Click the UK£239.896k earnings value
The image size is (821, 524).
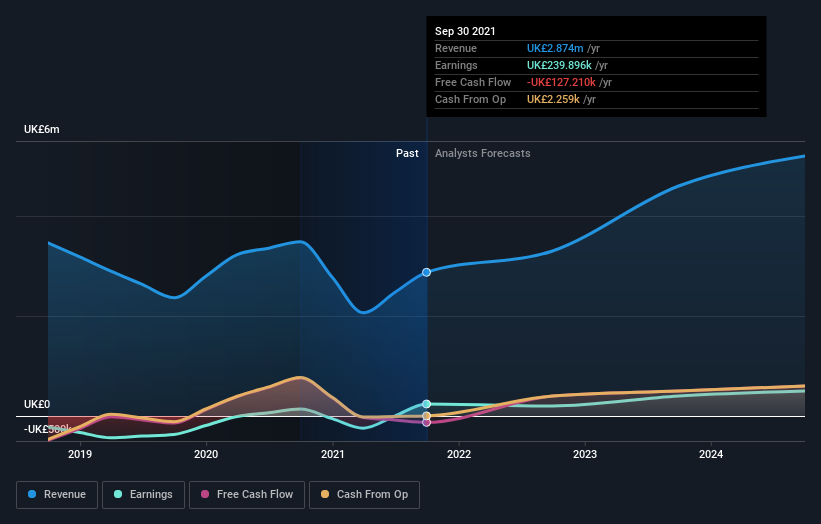pyautogui.click(x=559, y=65)
